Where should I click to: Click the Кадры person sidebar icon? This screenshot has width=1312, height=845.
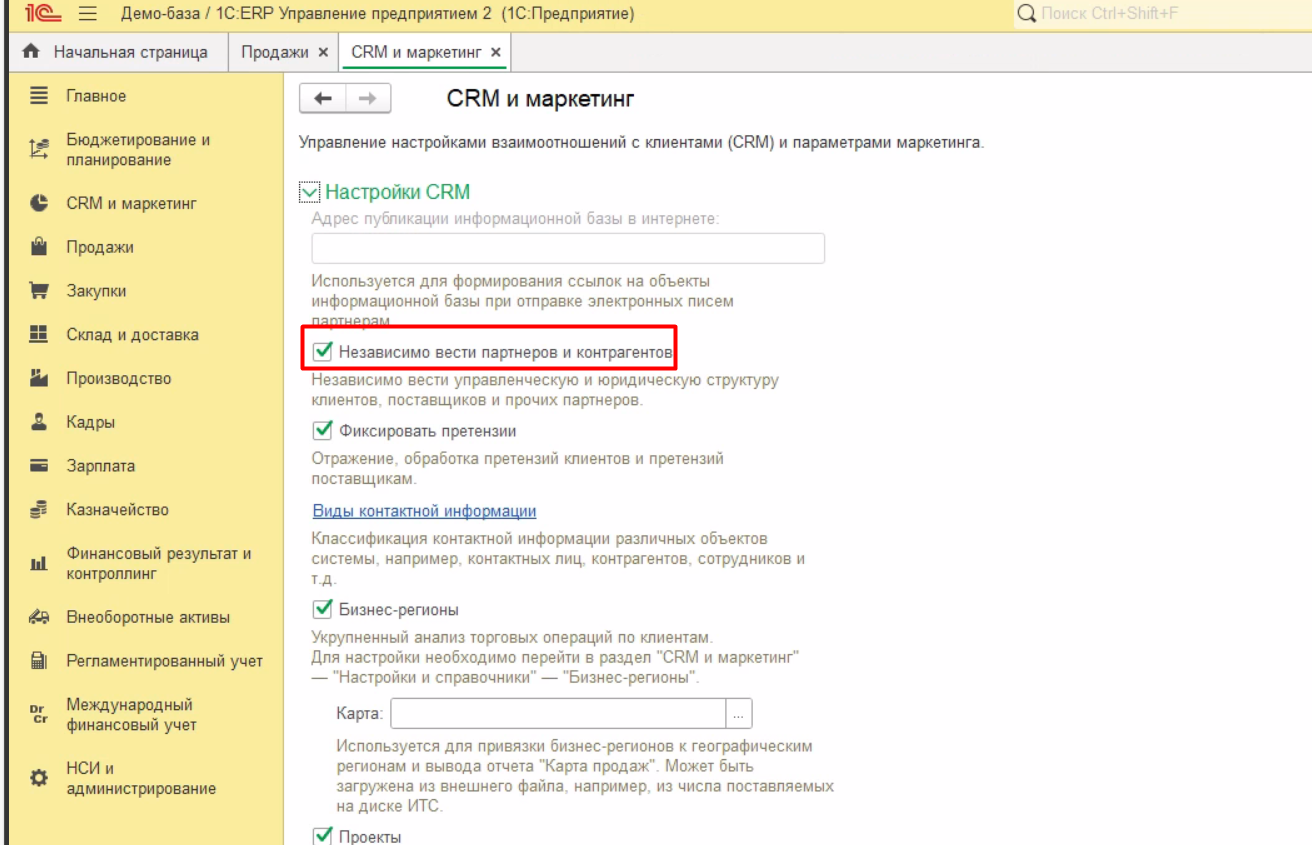[39, 422]
